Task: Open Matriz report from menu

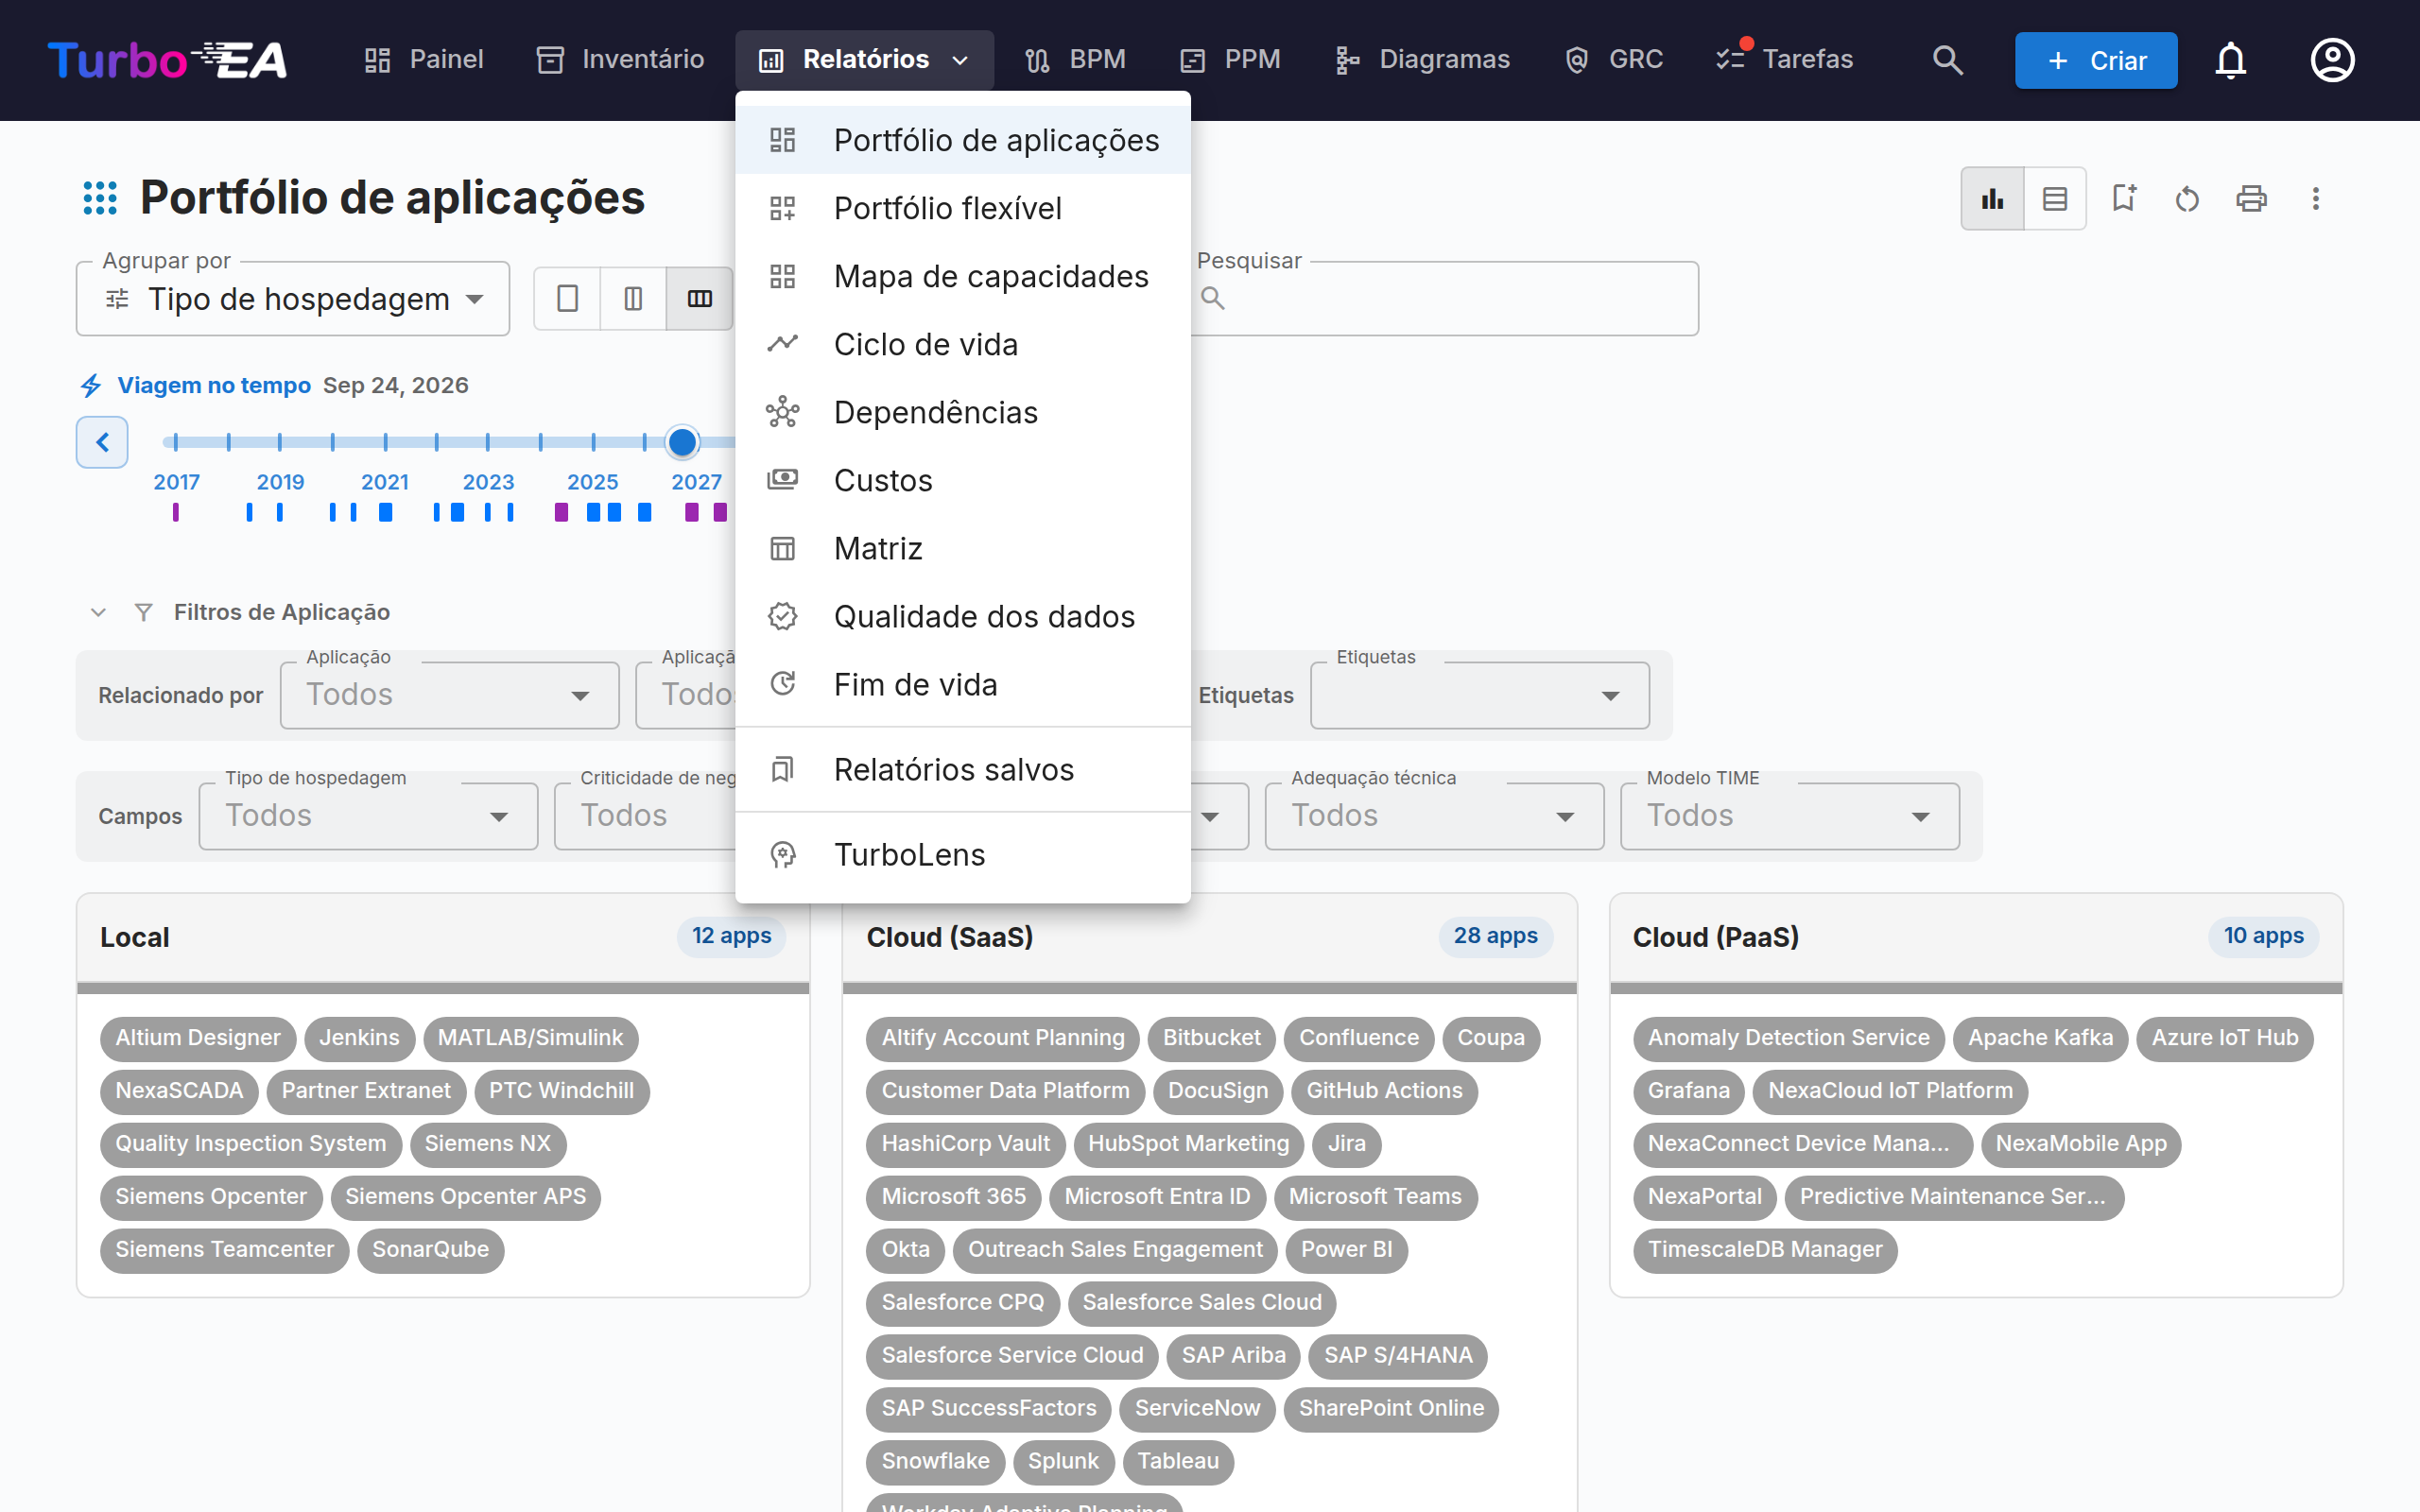Action: pyautogui.click(x=962, y=548)
